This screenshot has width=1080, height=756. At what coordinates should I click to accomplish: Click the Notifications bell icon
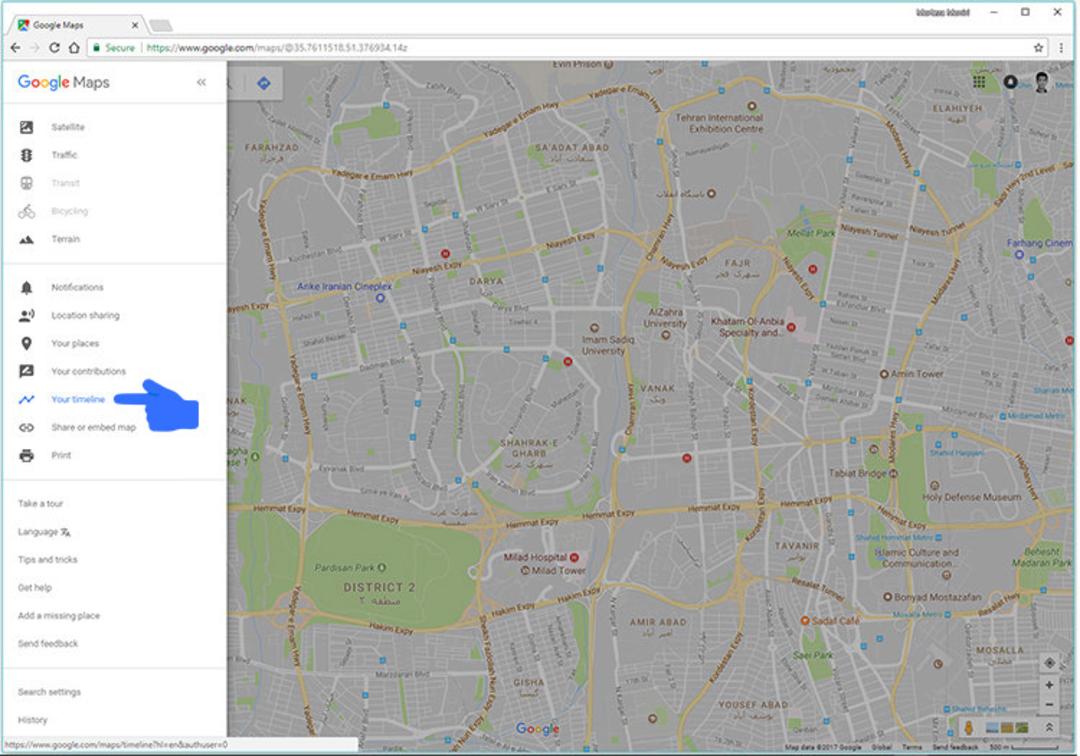[26, 288]
